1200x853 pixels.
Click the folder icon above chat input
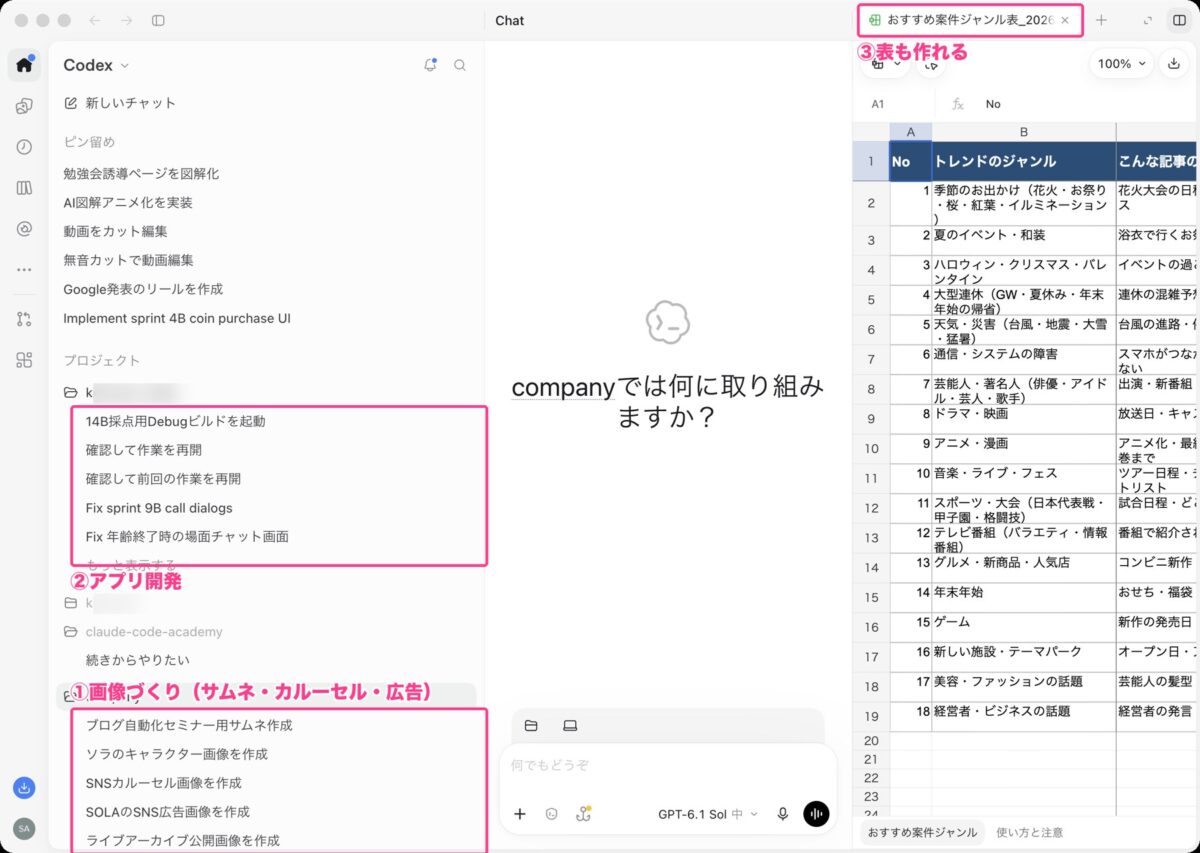(x=531, y=725)
